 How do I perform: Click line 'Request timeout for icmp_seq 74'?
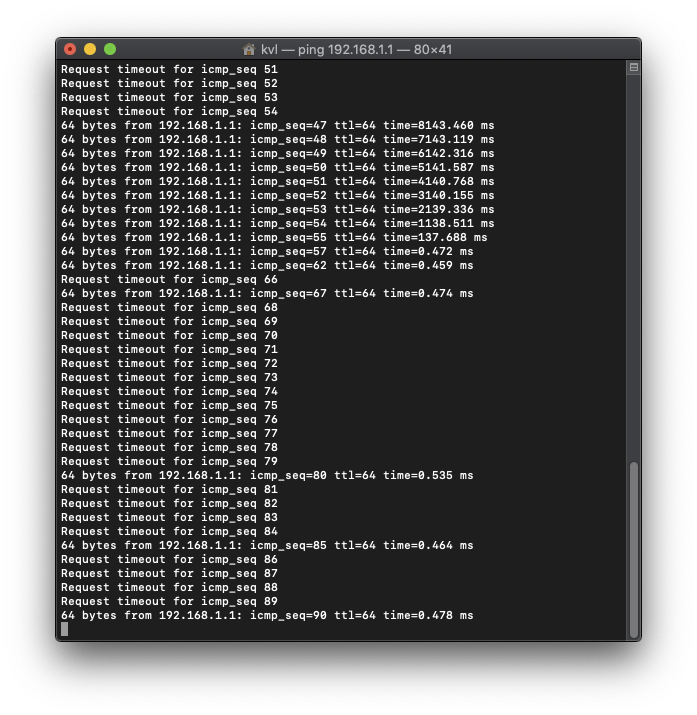tap(169, 391)
